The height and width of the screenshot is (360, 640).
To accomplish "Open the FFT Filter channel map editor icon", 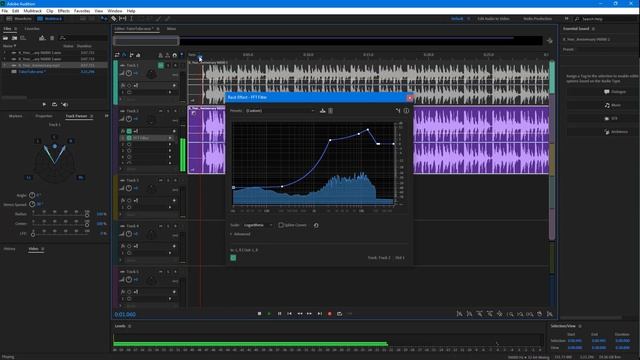I will [x=398, y=111].
